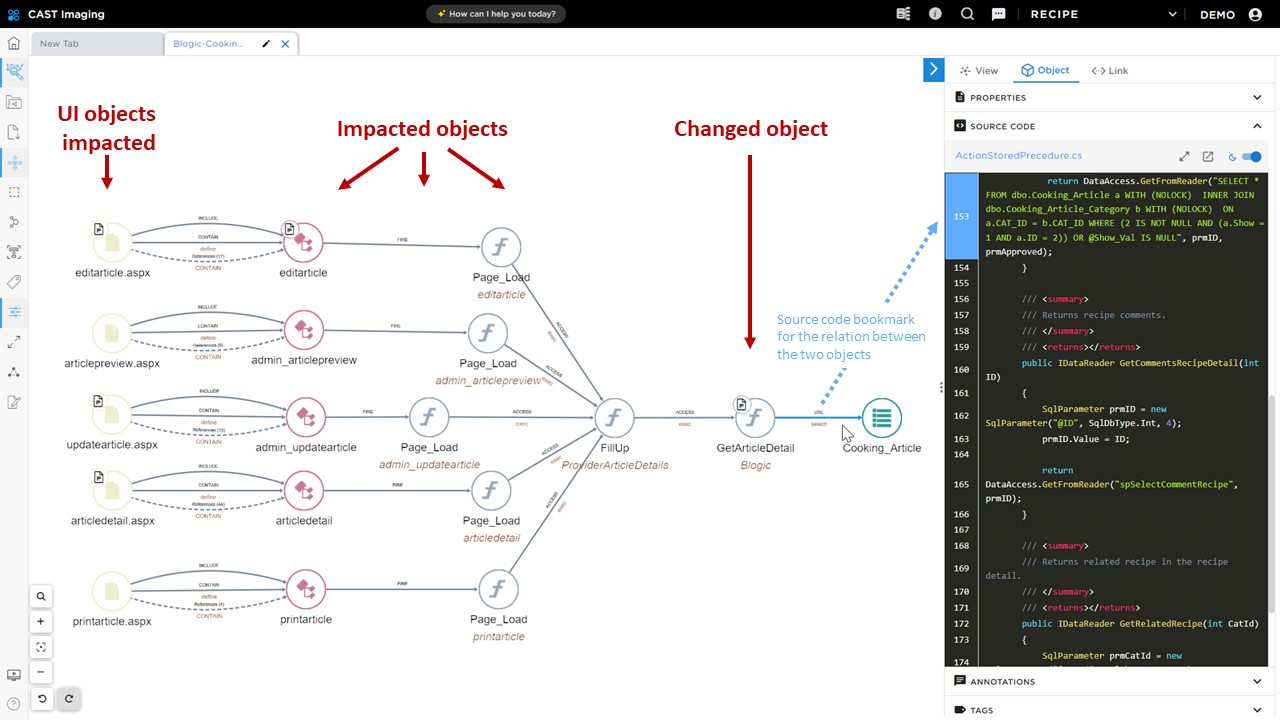Image resolution: width=1280 pixels, height=720 pixels.
Task: Select the home icon in the left sidebar
Action: point(14,43)
